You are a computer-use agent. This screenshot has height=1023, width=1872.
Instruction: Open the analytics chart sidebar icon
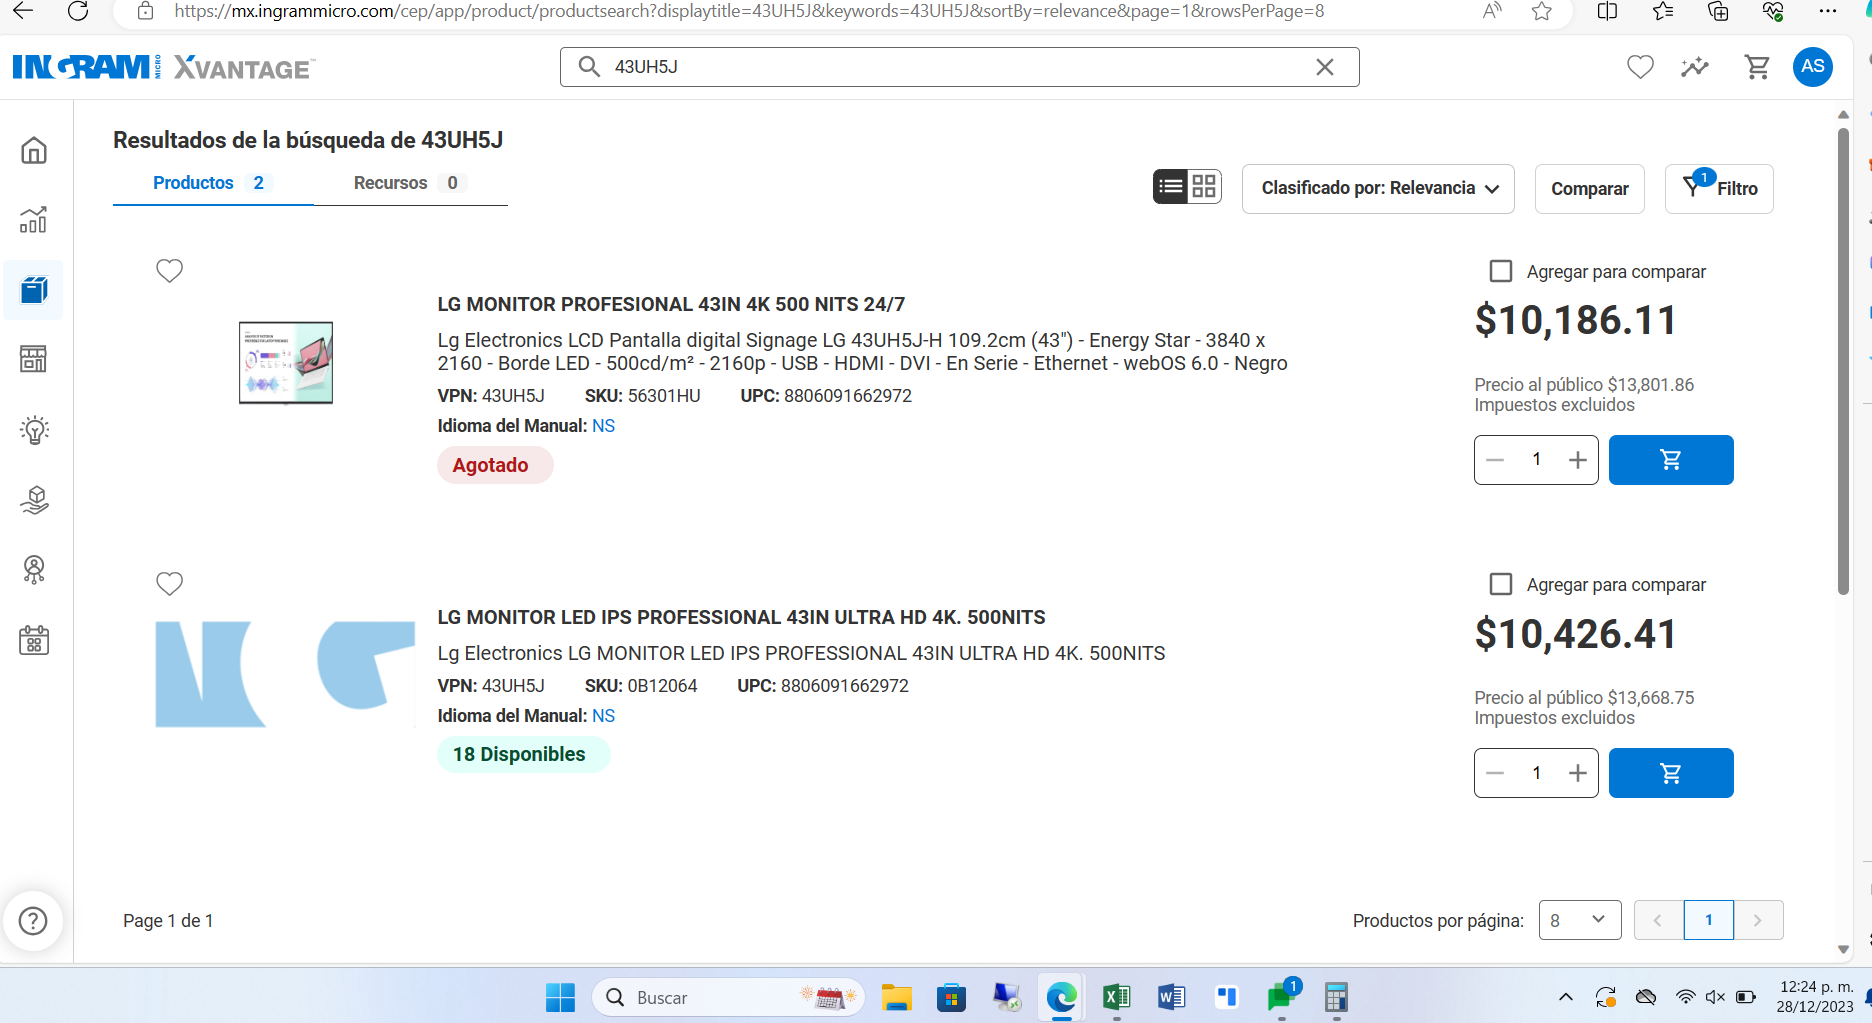[34, 220]
